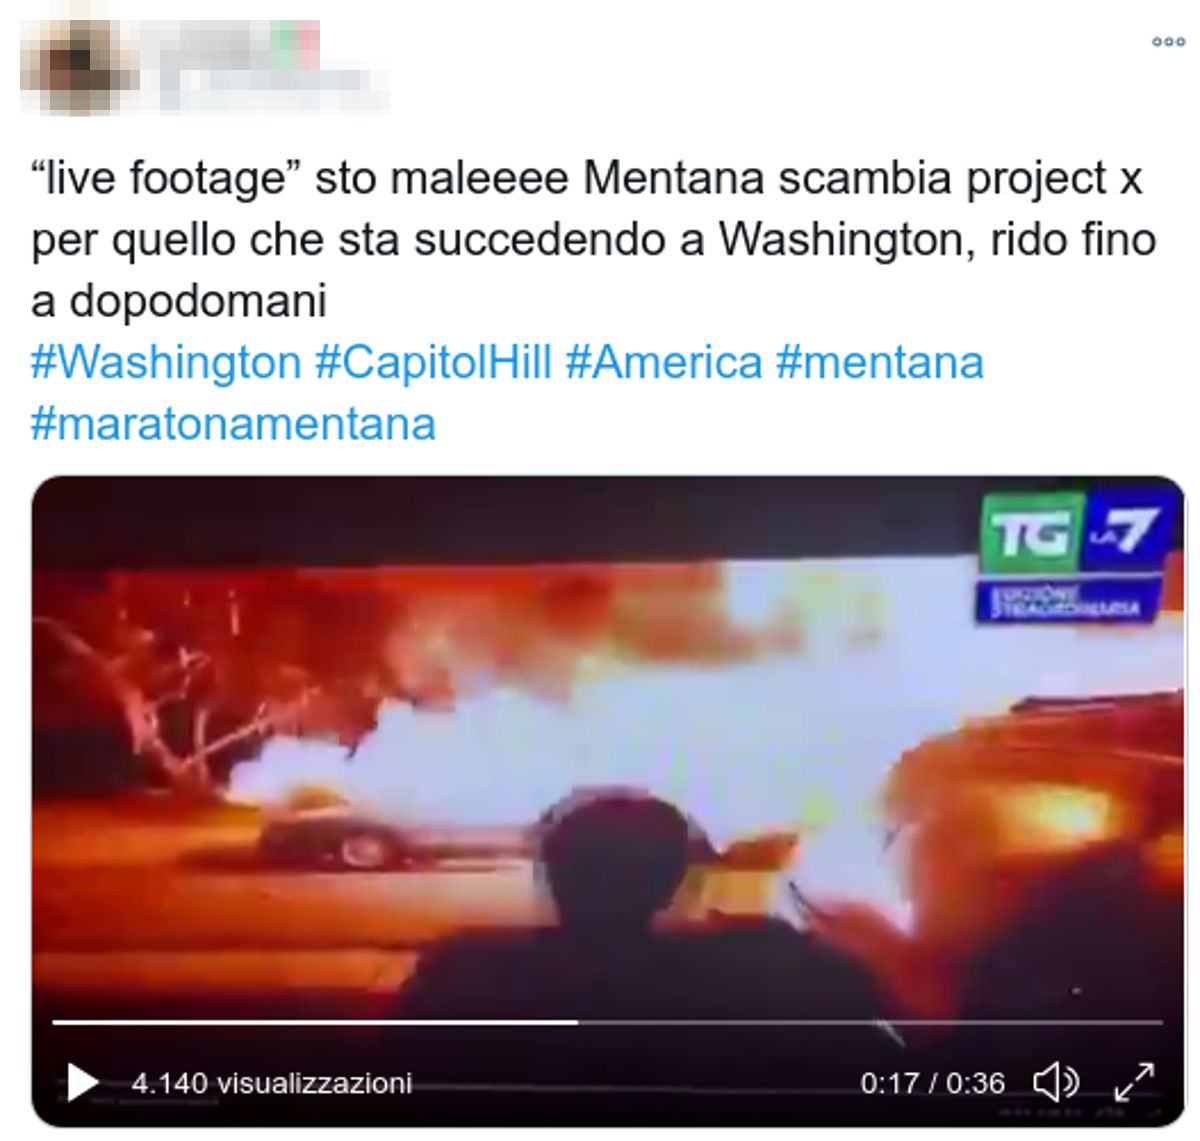Click the video frame showing the burning car
Screen dimensions: 1200x1141
(608, 760)
